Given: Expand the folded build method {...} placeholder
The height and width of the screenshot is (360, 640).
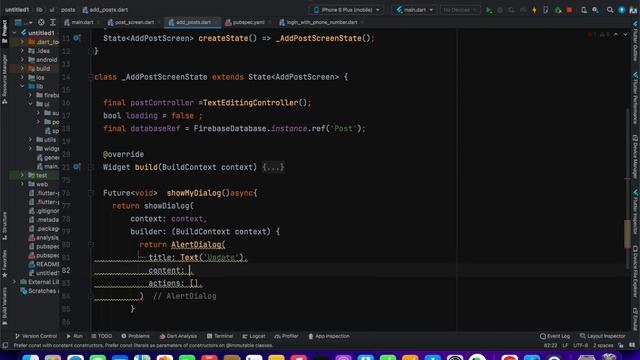Looking at the screenshot, I should [273, 167].
